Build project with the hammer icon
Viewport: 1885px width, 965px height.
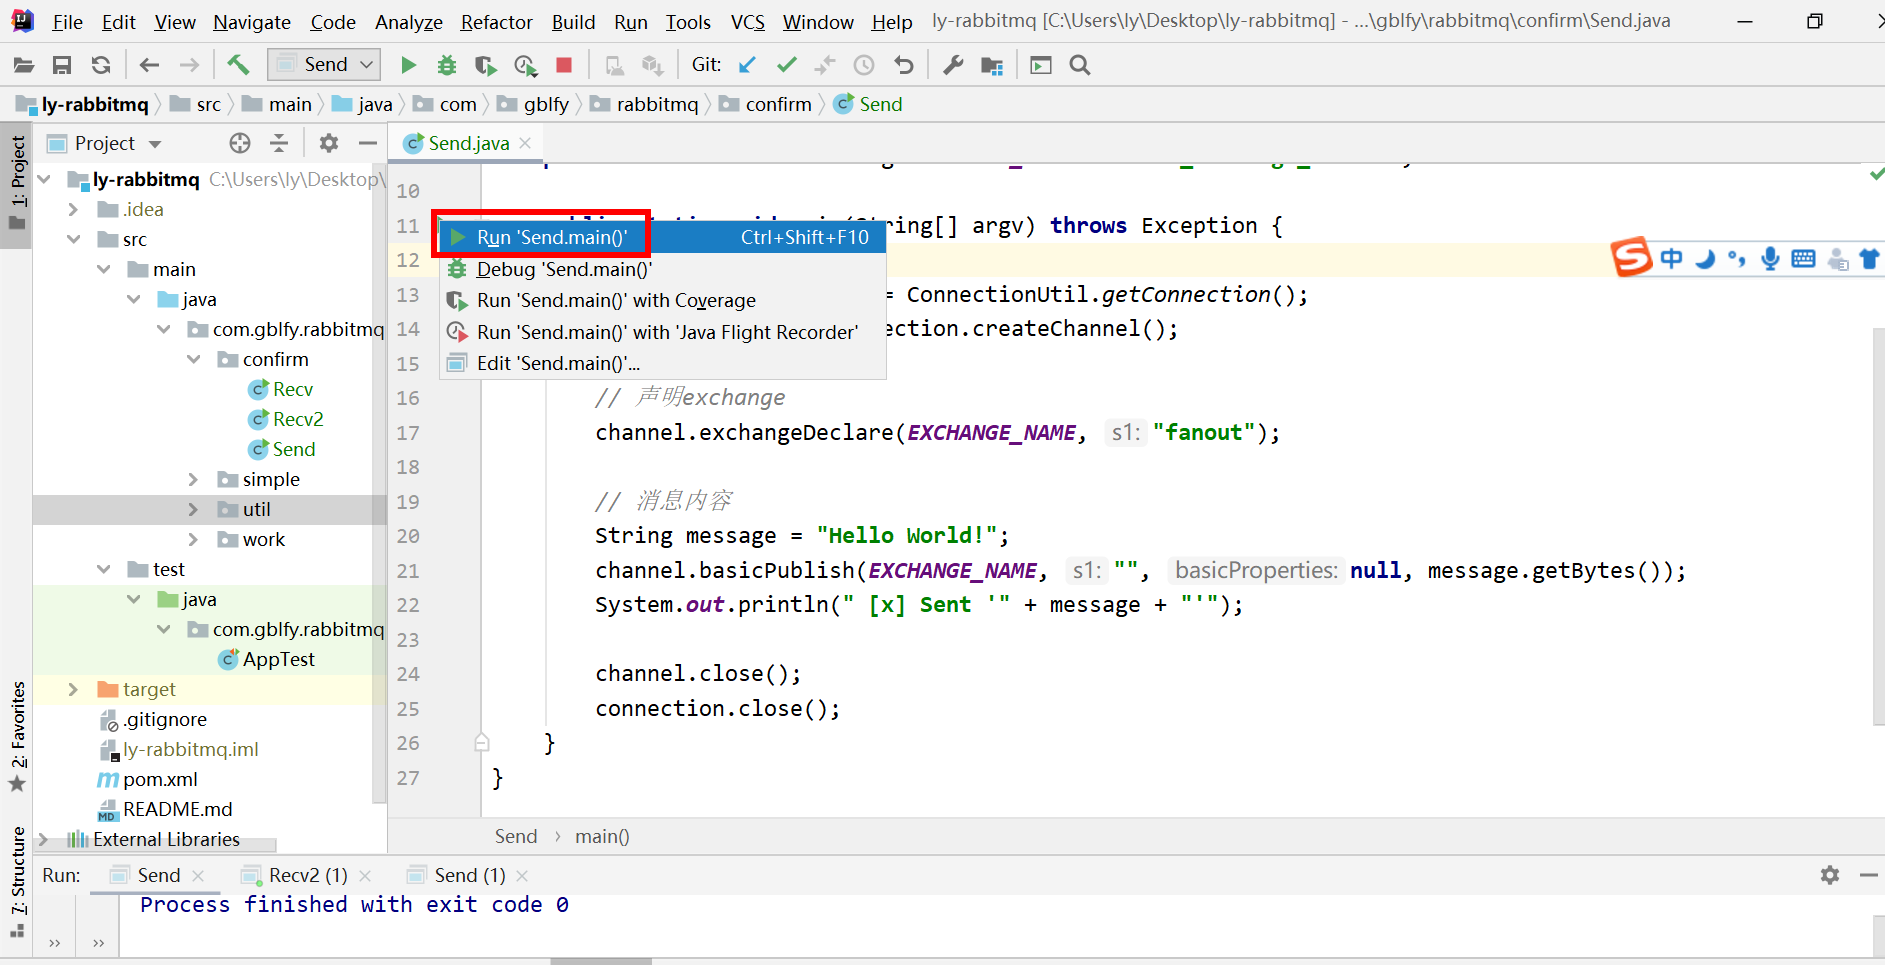point(238,65)
